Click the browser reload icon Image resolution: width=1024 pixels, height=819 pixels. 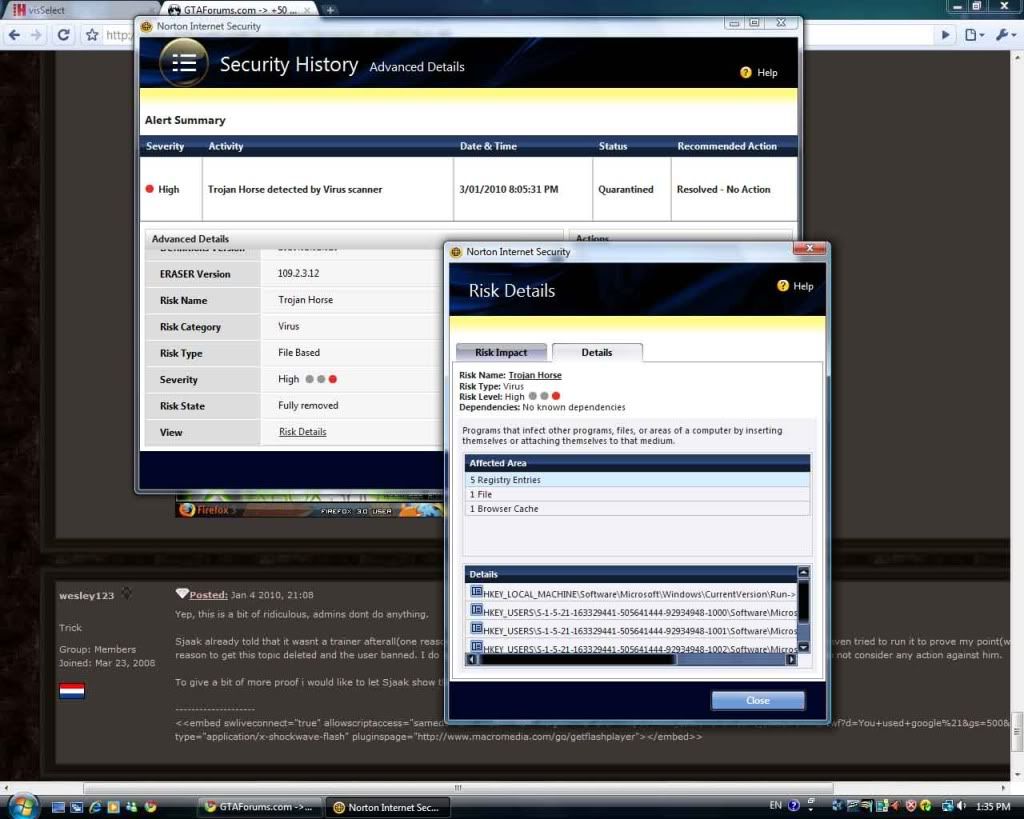[x=63, y=35]
